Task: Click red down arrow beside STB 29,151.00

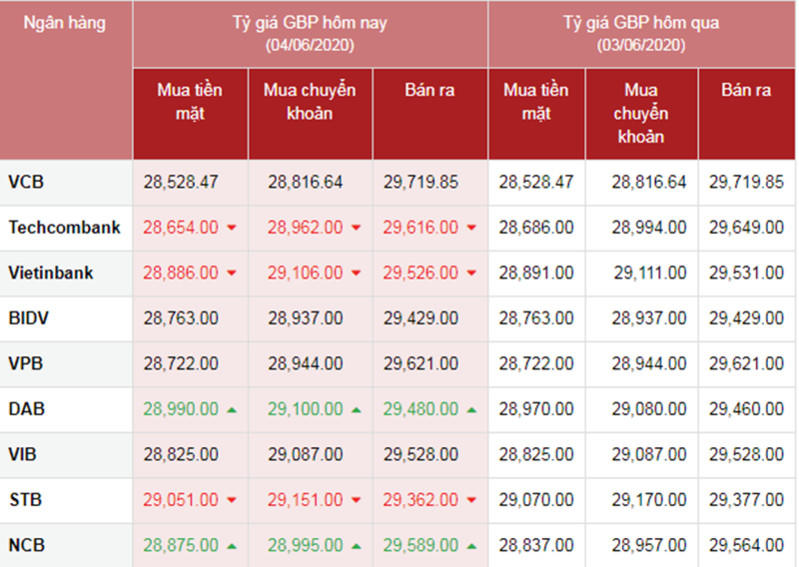Action: tap(355, 500)
